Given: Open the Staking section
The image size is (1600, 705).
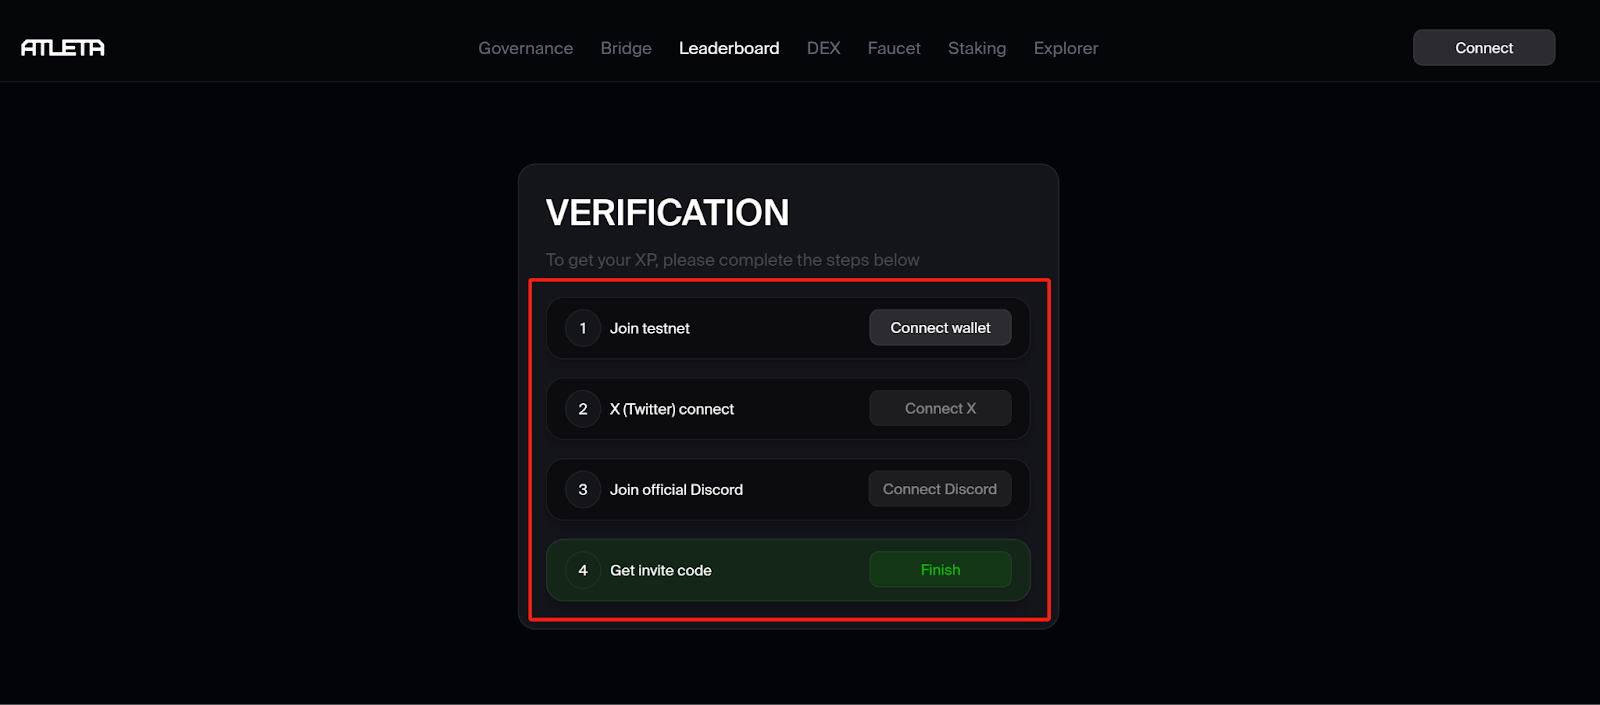Looking at the screenshot, I should point(977,48).
